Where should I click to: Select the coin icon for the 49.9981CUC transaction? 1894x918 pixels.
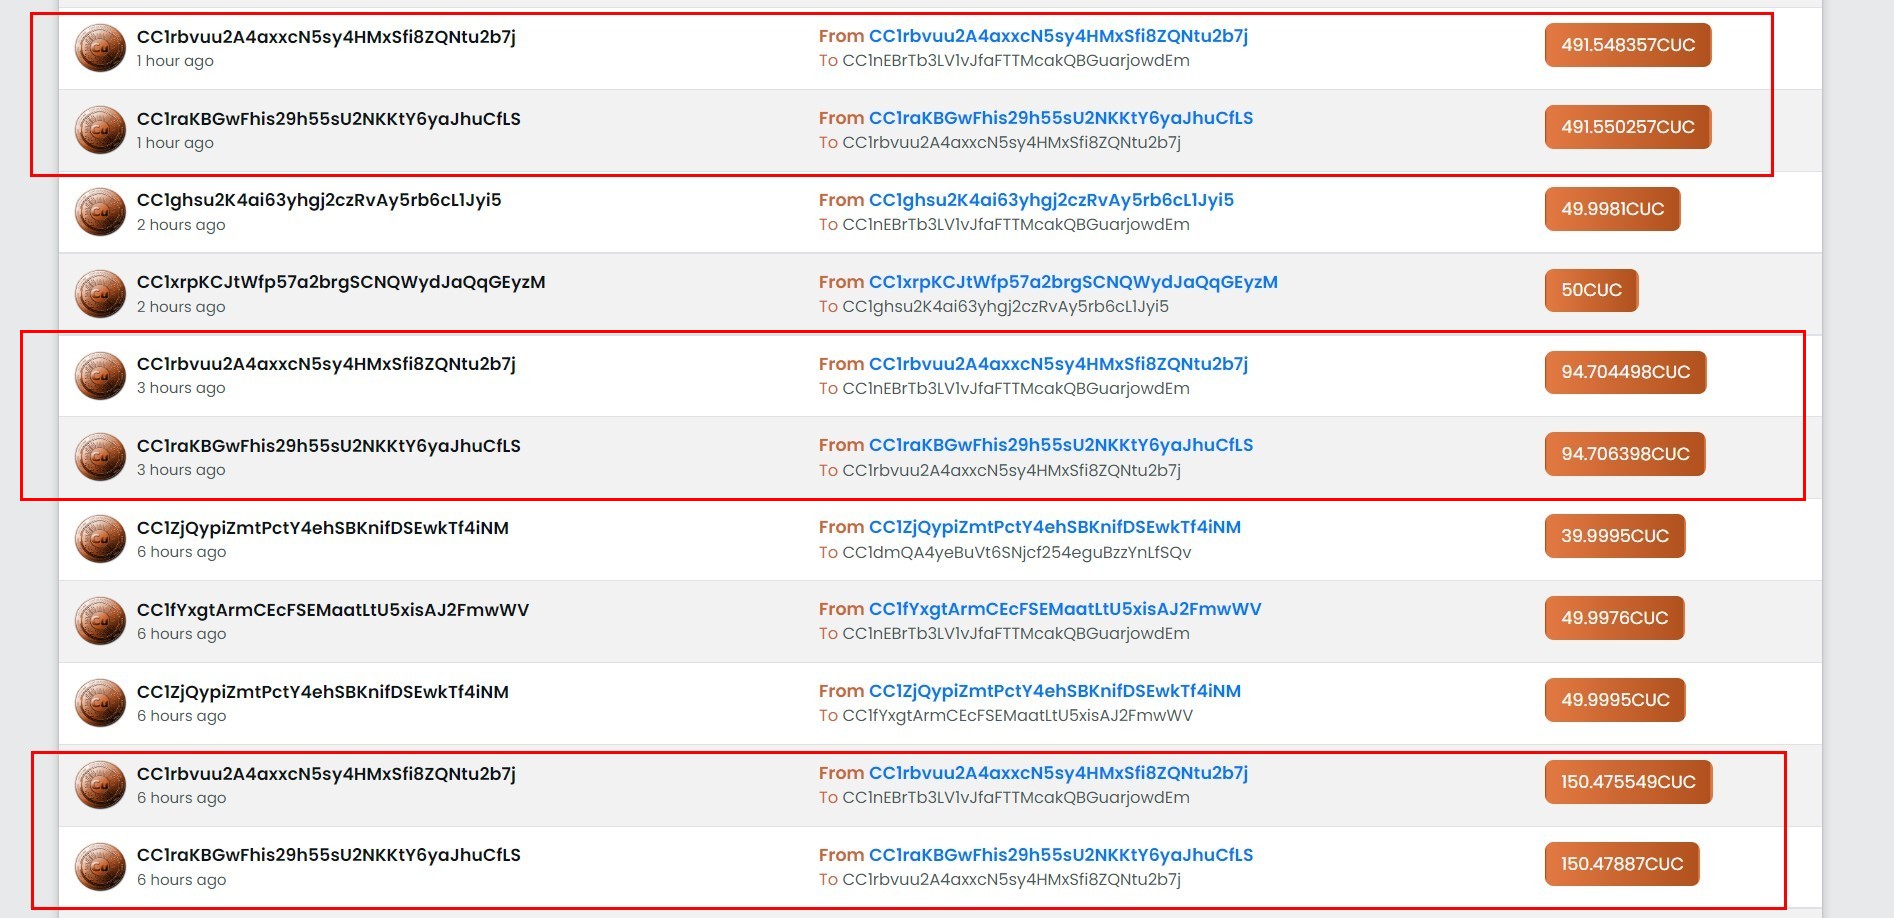pos(100,212)
